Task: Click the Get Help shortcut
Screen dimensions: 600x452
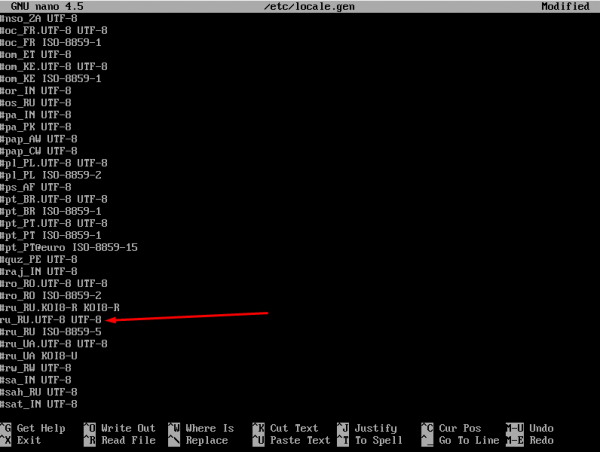Action: point(33,428)
